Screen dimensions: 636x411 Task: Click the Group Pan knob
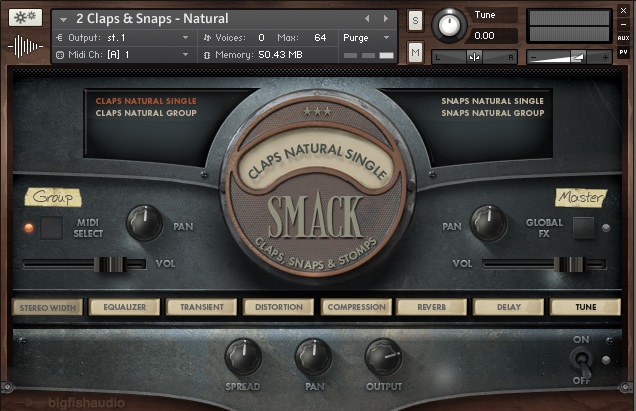coord(144,223)
